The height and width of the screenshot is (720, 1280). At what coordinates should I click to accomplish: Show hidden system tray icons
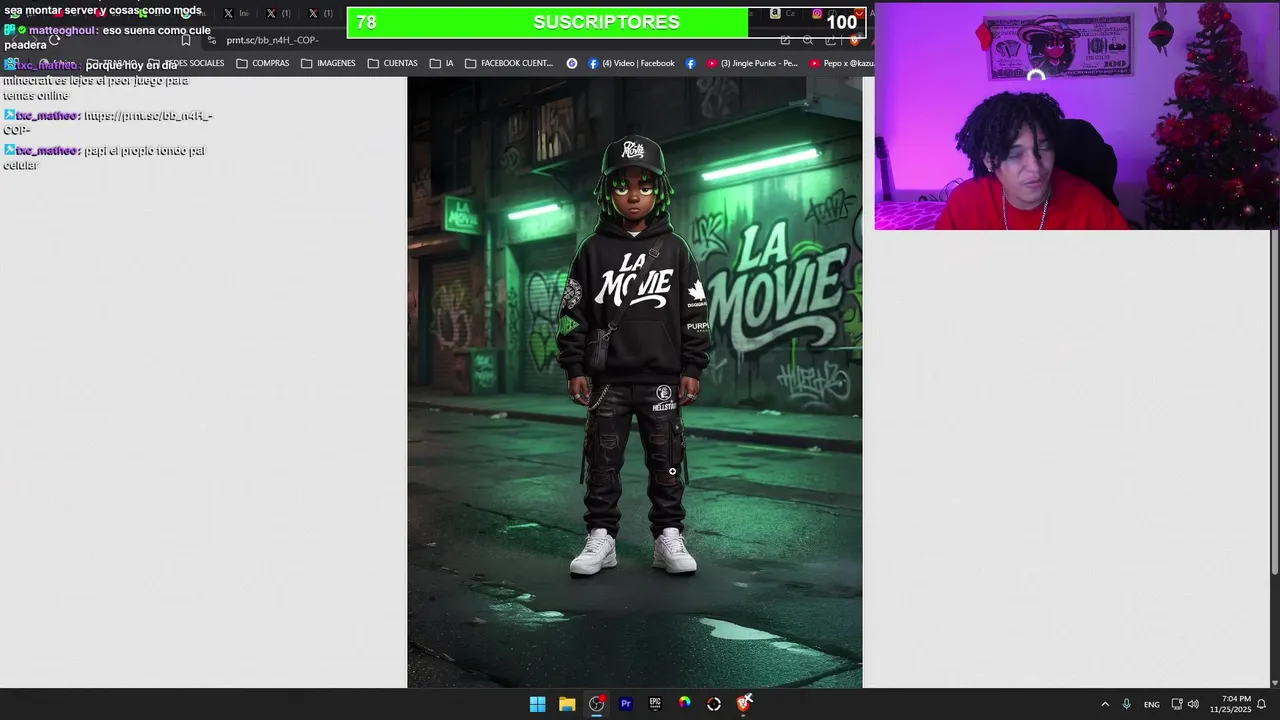(x=1105, y=704)
